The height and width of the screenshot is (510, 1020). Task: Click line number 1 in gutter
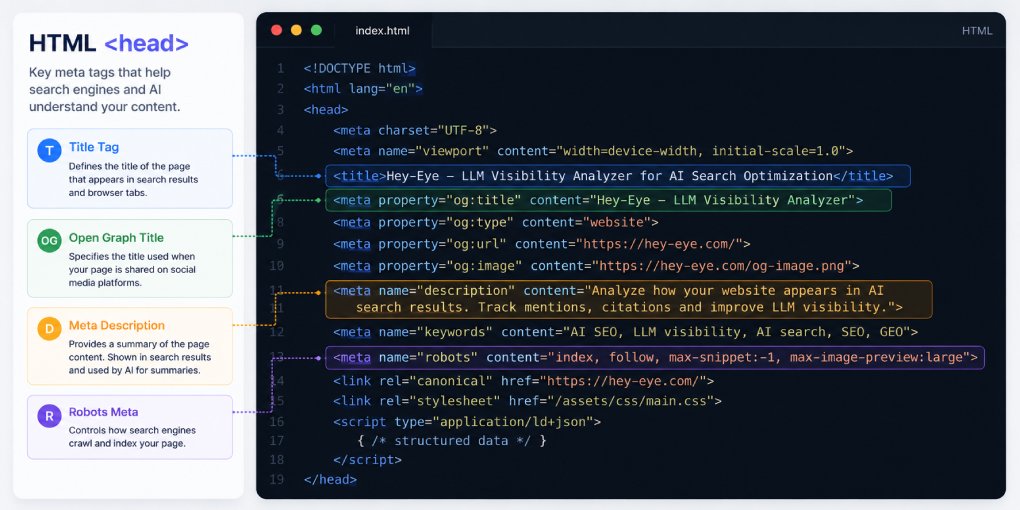pos(280,68)
